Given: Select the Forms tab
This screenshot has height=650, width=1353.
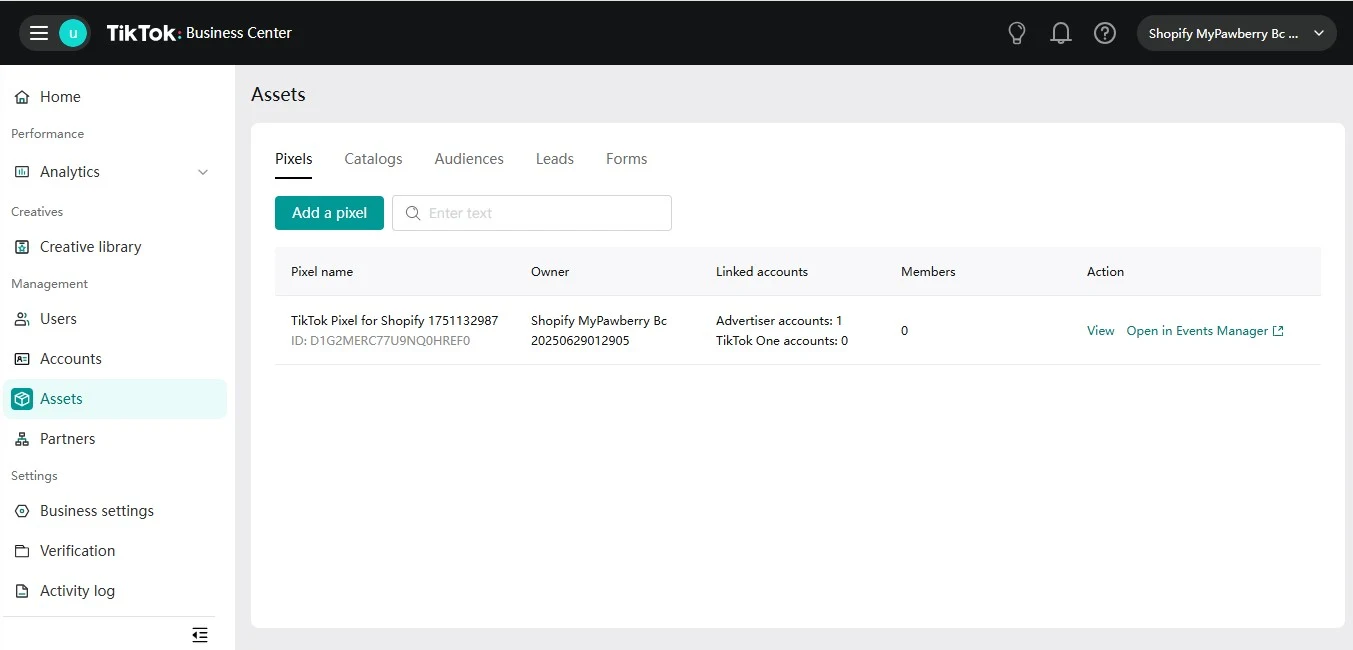Looking at the screenshot, I should point(626,159).
